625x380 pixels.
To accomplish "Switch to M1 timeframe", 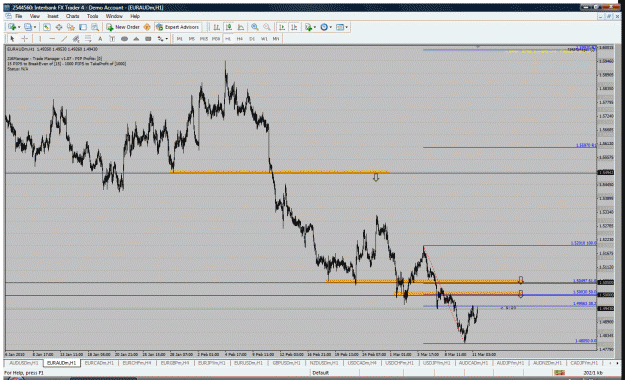I will [x=180, y=39].
